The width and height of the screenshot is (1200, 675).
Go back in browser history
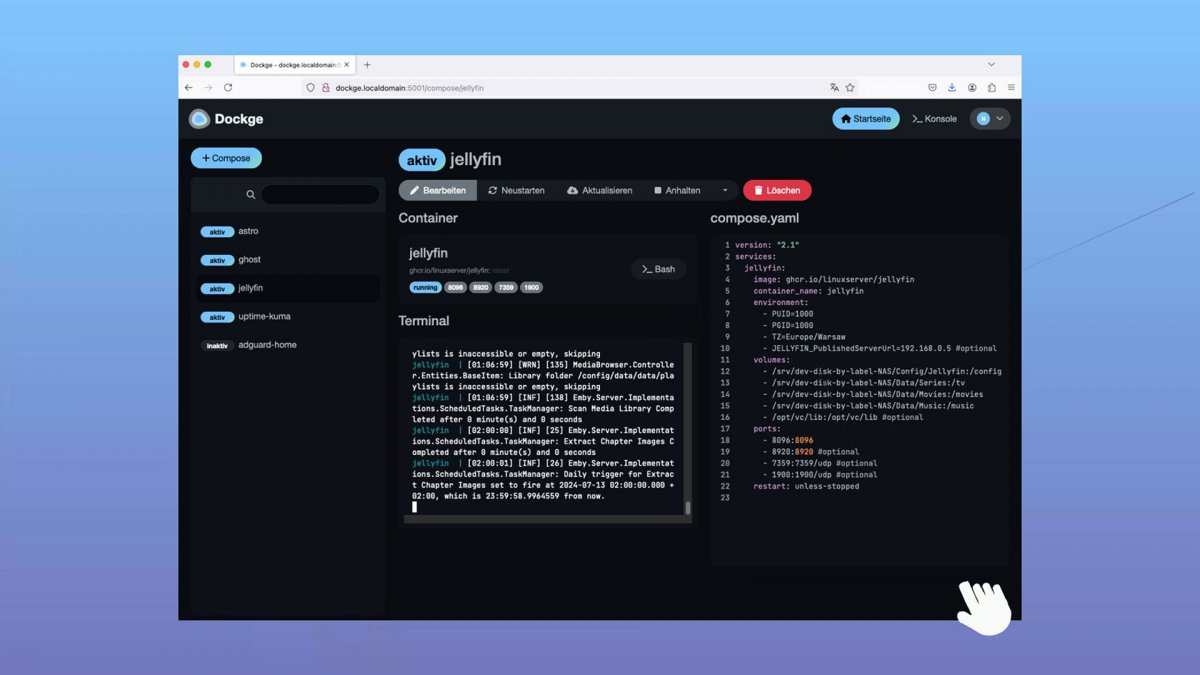coord(188,88)
